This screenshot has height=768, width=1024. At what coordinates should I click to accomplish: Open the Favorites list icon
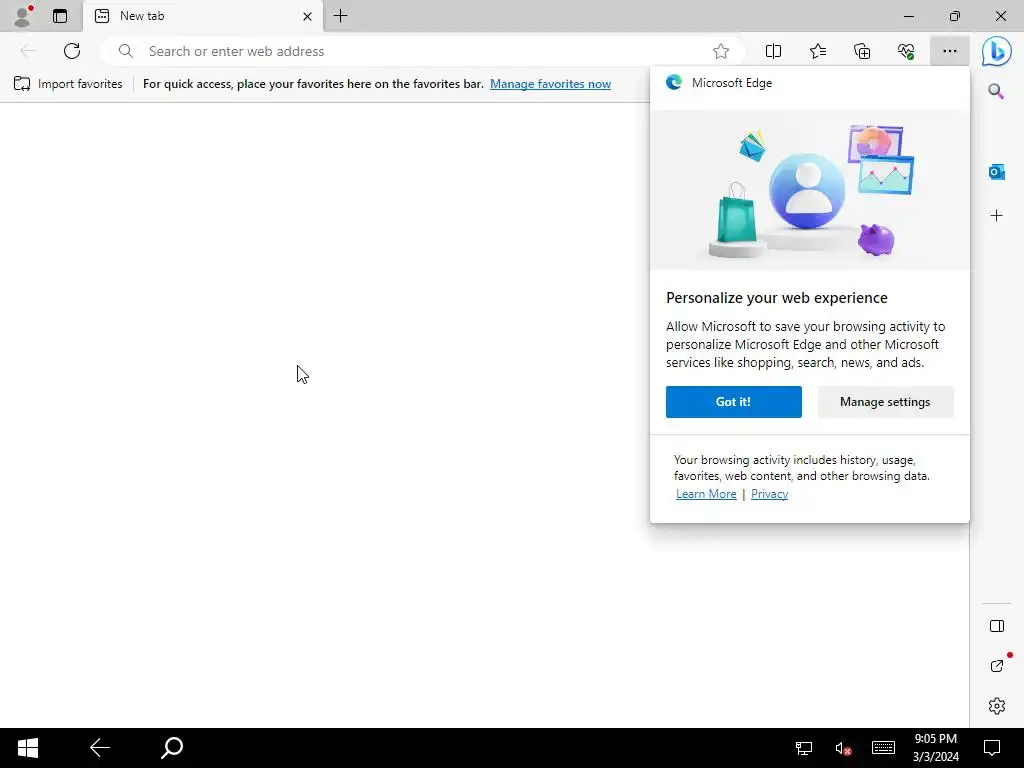818,51
